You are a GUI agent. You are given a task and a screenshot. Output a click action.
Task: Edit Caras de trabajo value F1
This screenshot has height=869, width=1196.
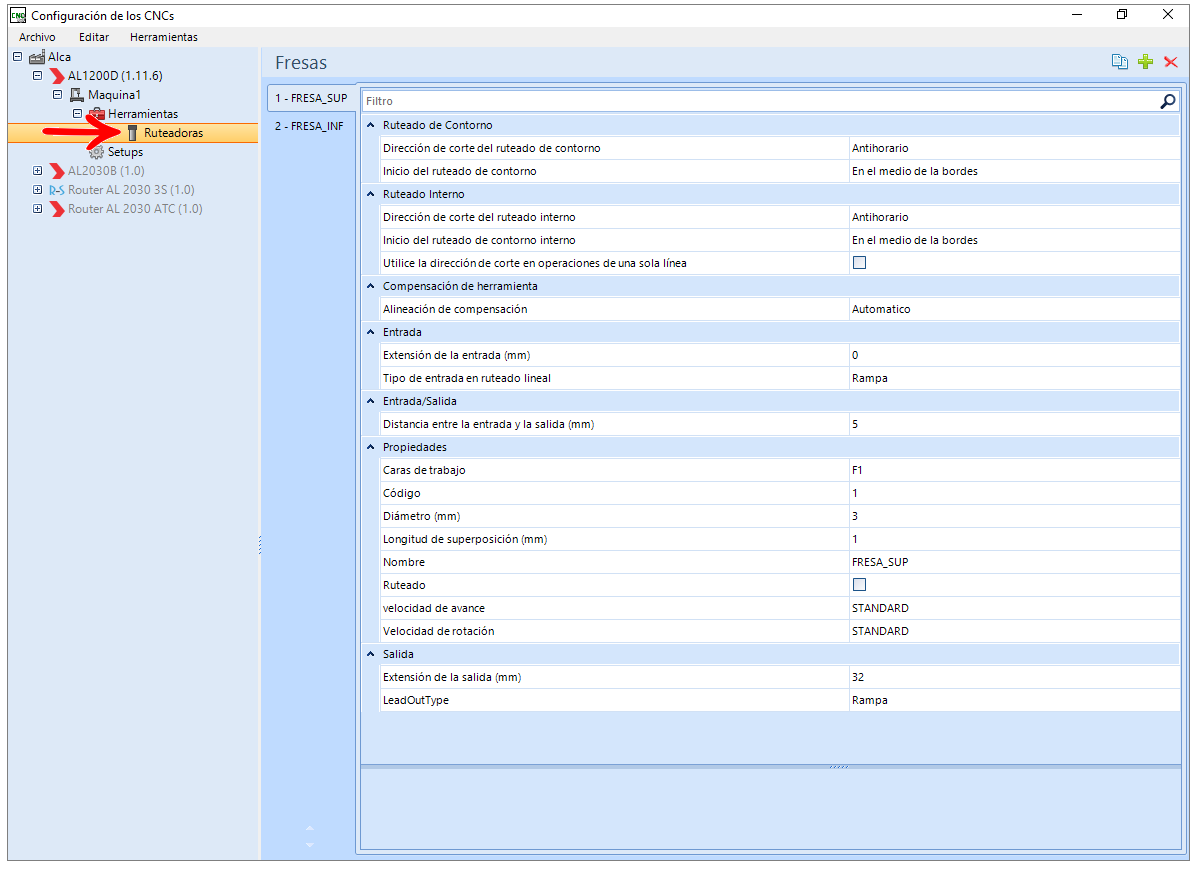click(1014, 470)
